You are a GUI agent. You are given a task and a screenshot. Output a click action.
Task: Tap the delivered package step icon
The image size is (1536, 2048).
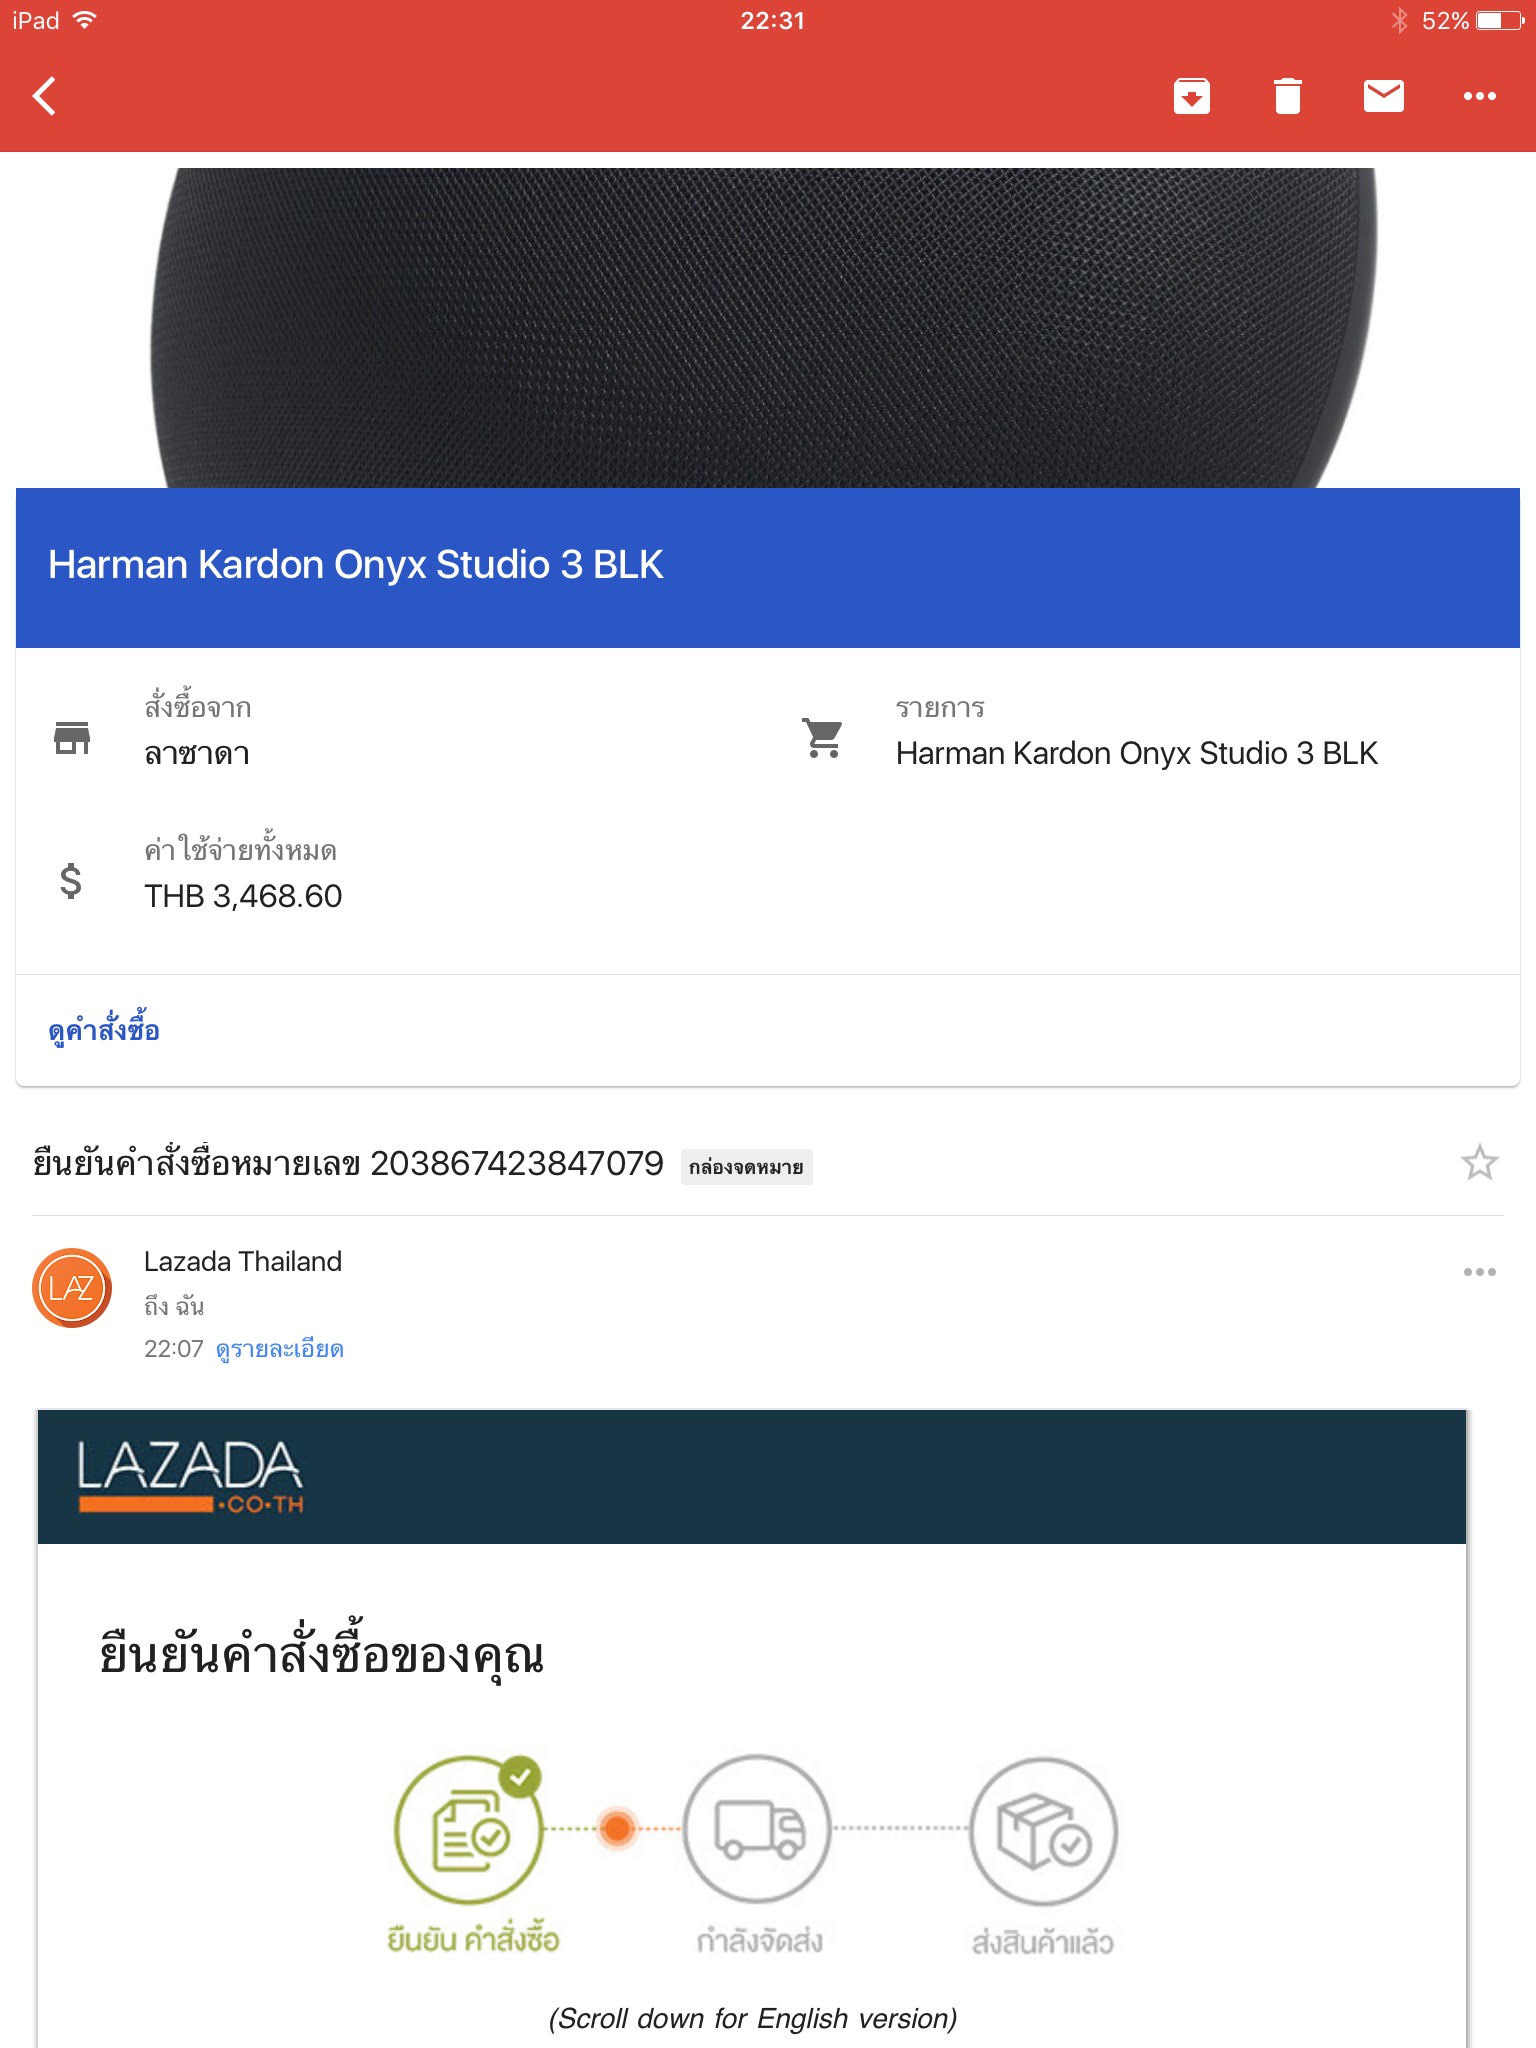(x=1043, y=1829)
